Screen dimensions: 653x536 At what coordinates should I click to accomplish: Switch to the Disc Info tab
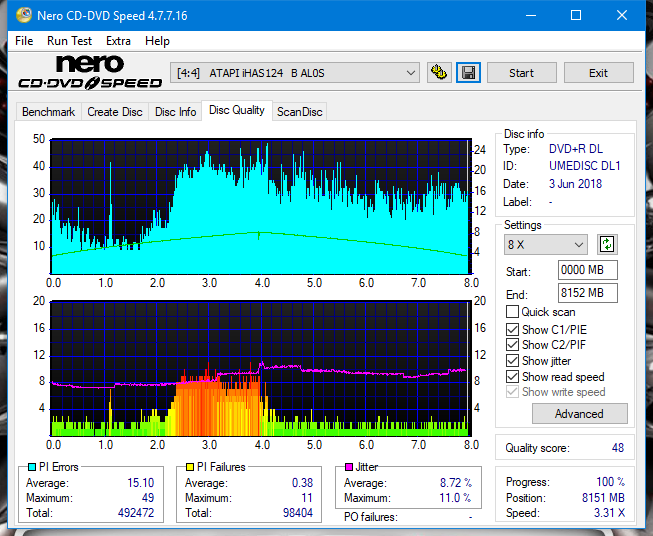pos(175,112)
